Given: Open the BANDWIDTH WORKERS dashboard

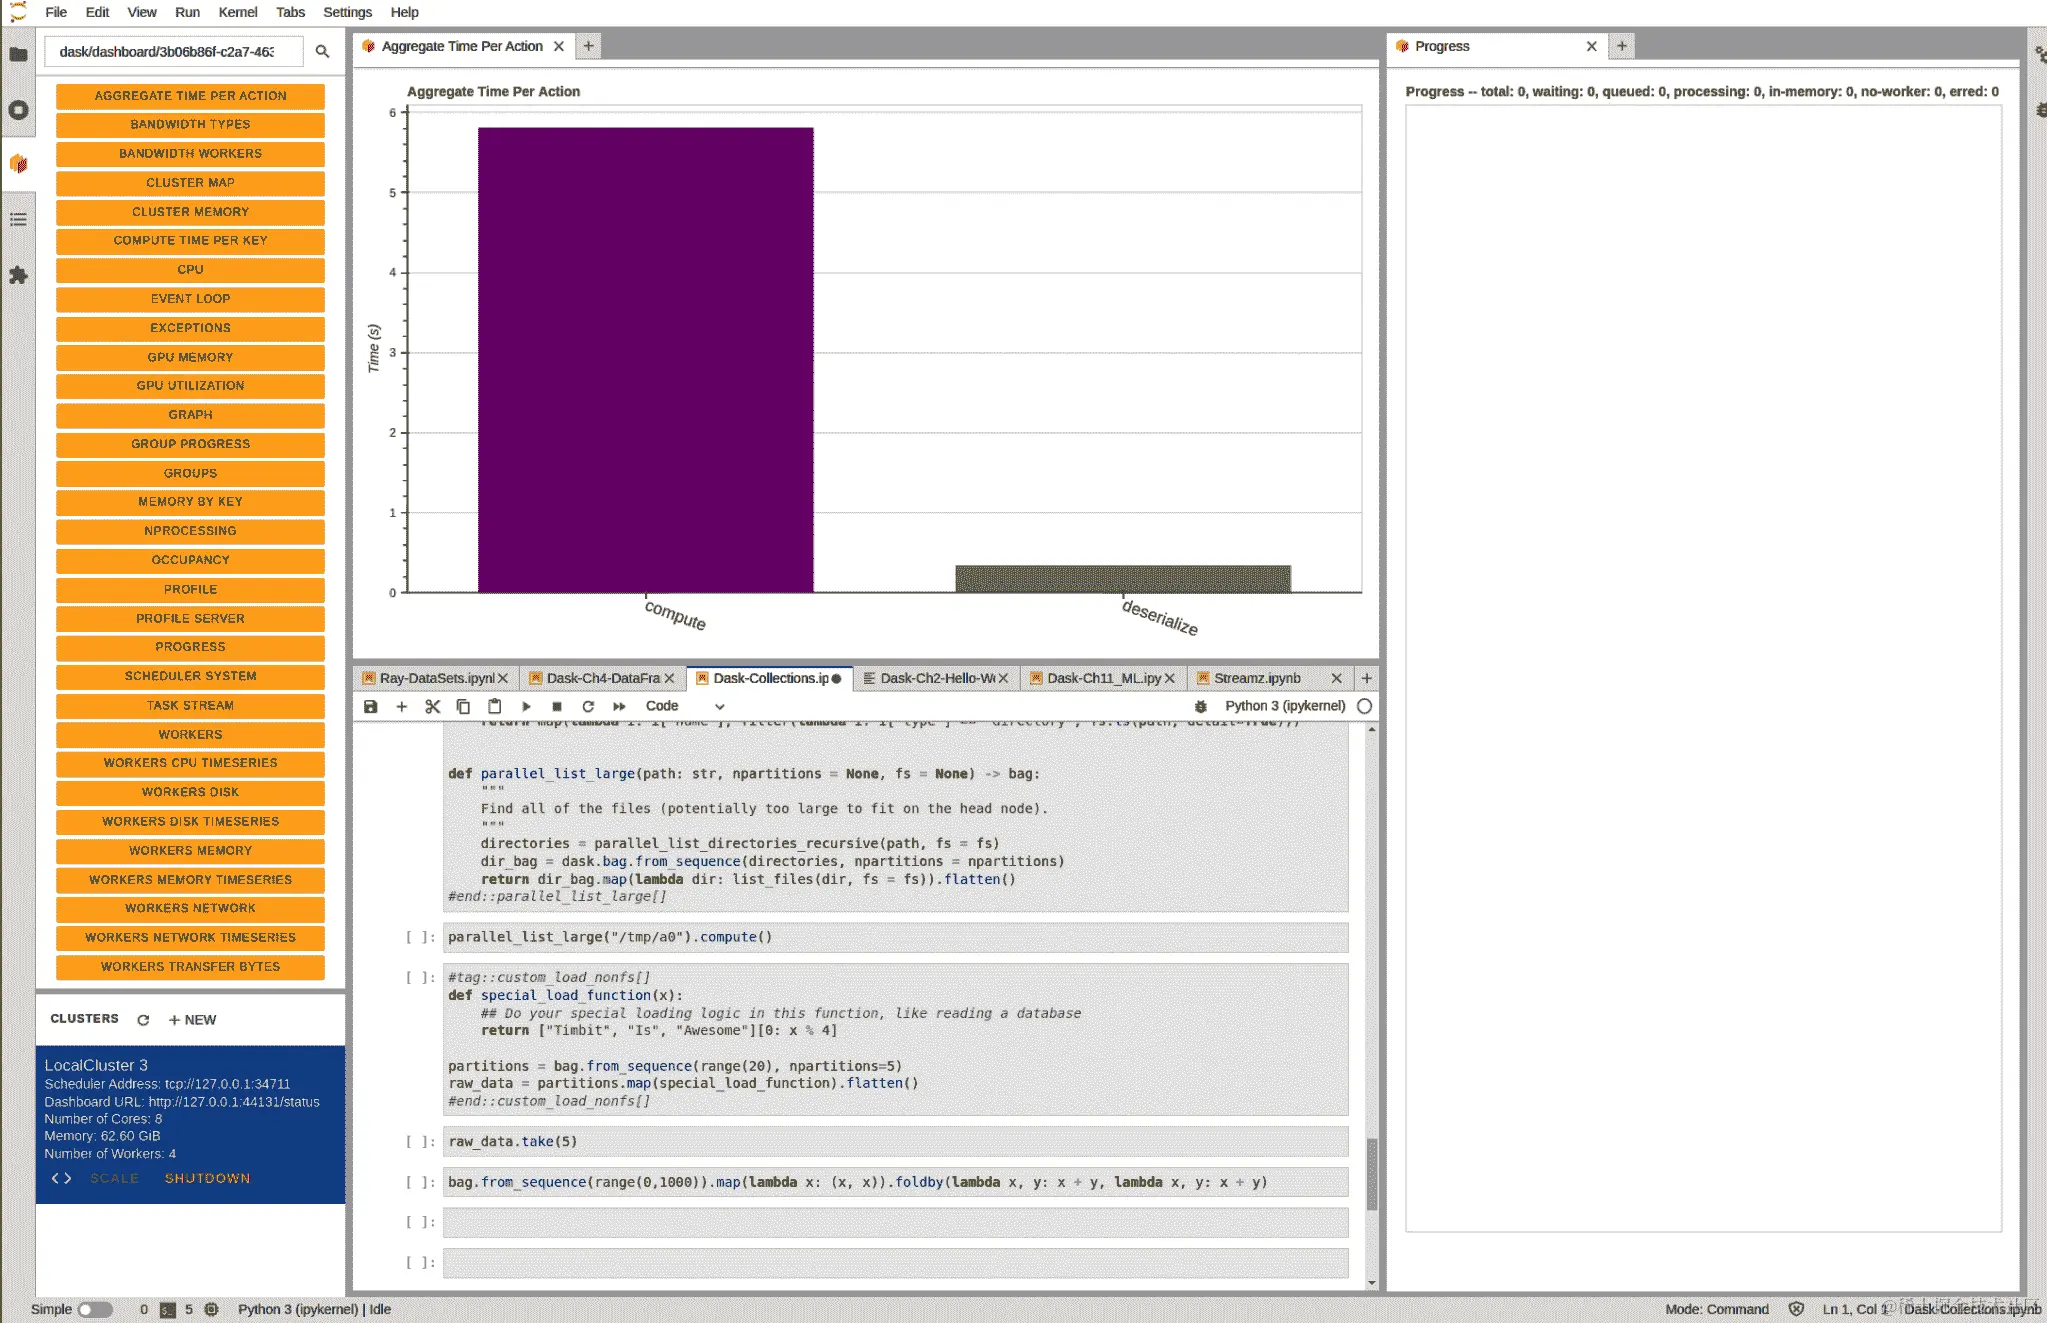Looking at the screenshot, I should click(x=190, y=154).
